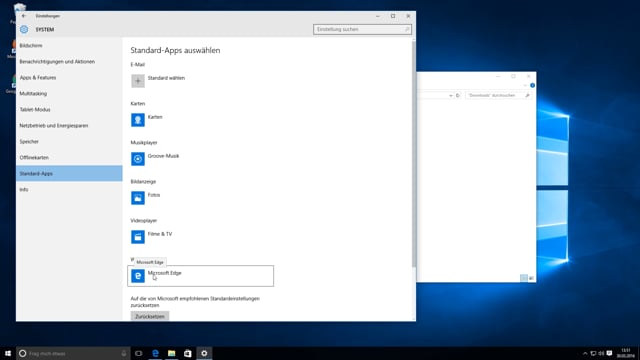Click the Explorer refresh button
640x360 pixels.
(x=458, y=96)
